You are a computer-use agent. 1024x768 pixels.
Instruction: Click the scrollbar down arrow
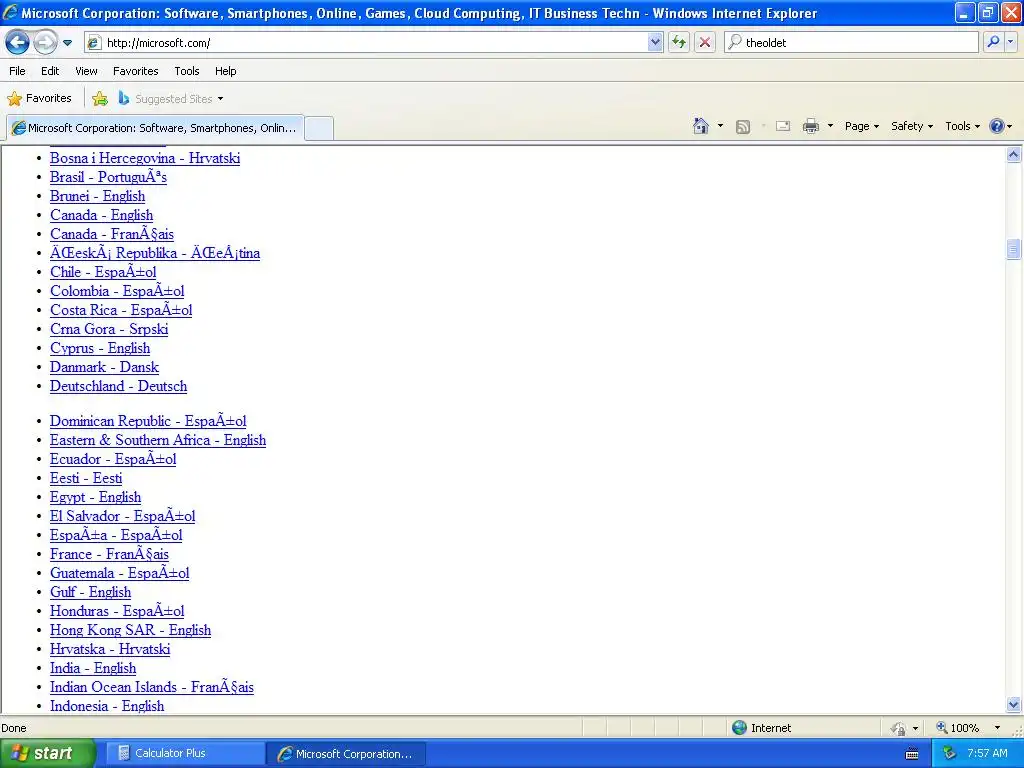[1014, 705]
